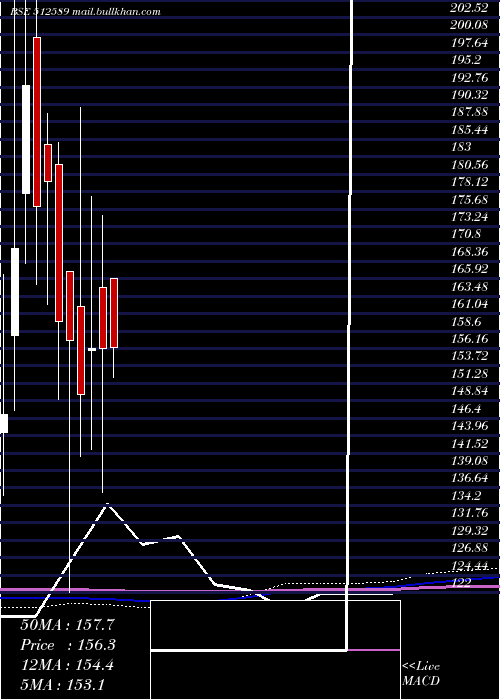
Task: Click the 168.36 price label
Action: click(x=469, y=251)
